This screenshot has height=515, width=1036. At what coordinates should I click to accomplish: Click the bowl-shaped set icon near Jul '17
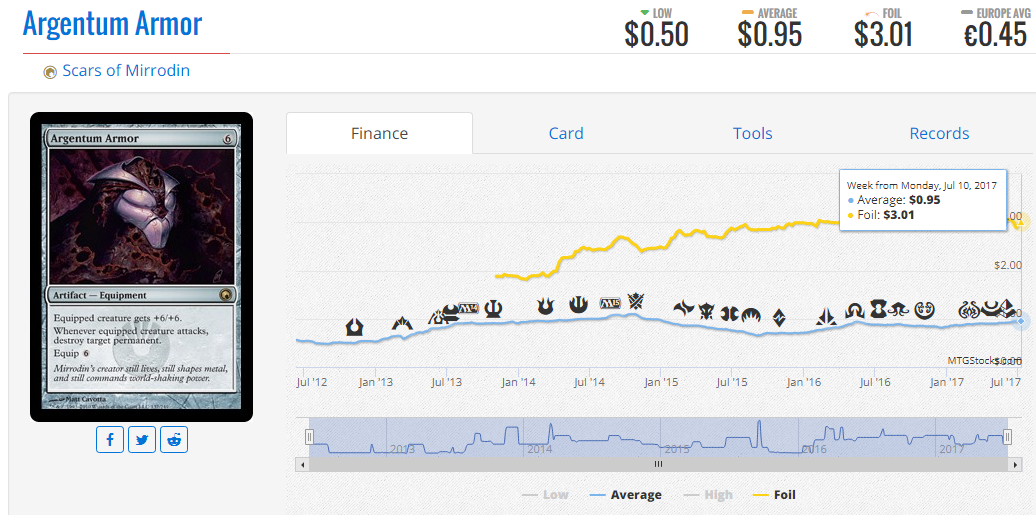(991, 308)
